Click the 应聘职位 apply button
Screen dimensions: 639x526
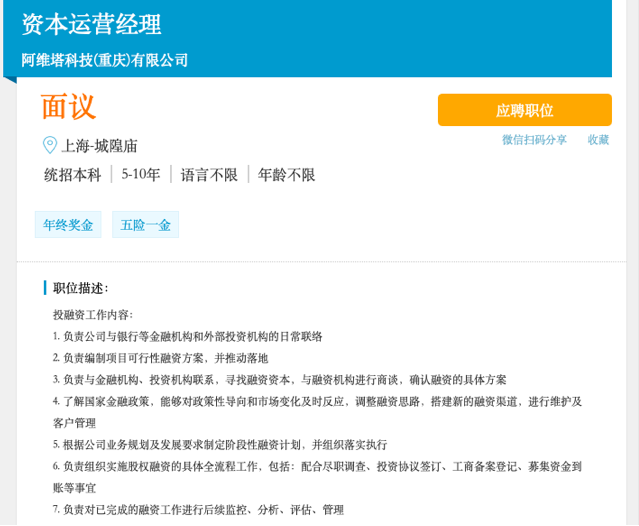pos(524,110)
